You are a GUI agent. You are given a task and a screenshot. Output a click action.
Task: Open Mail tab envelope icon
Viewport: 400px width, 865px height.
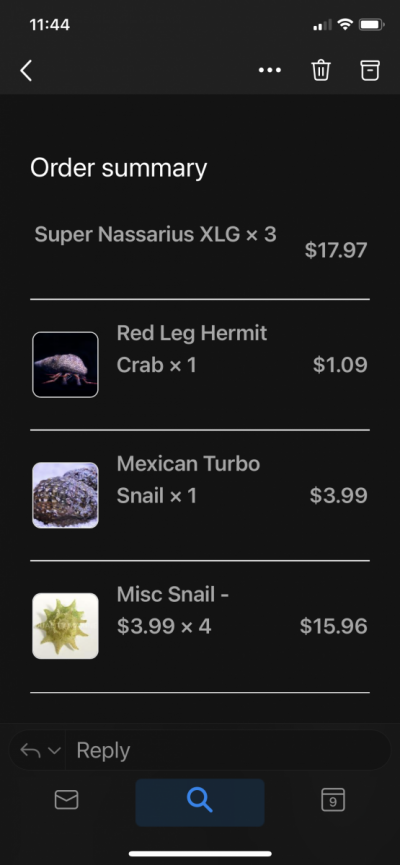coord(66,799)
